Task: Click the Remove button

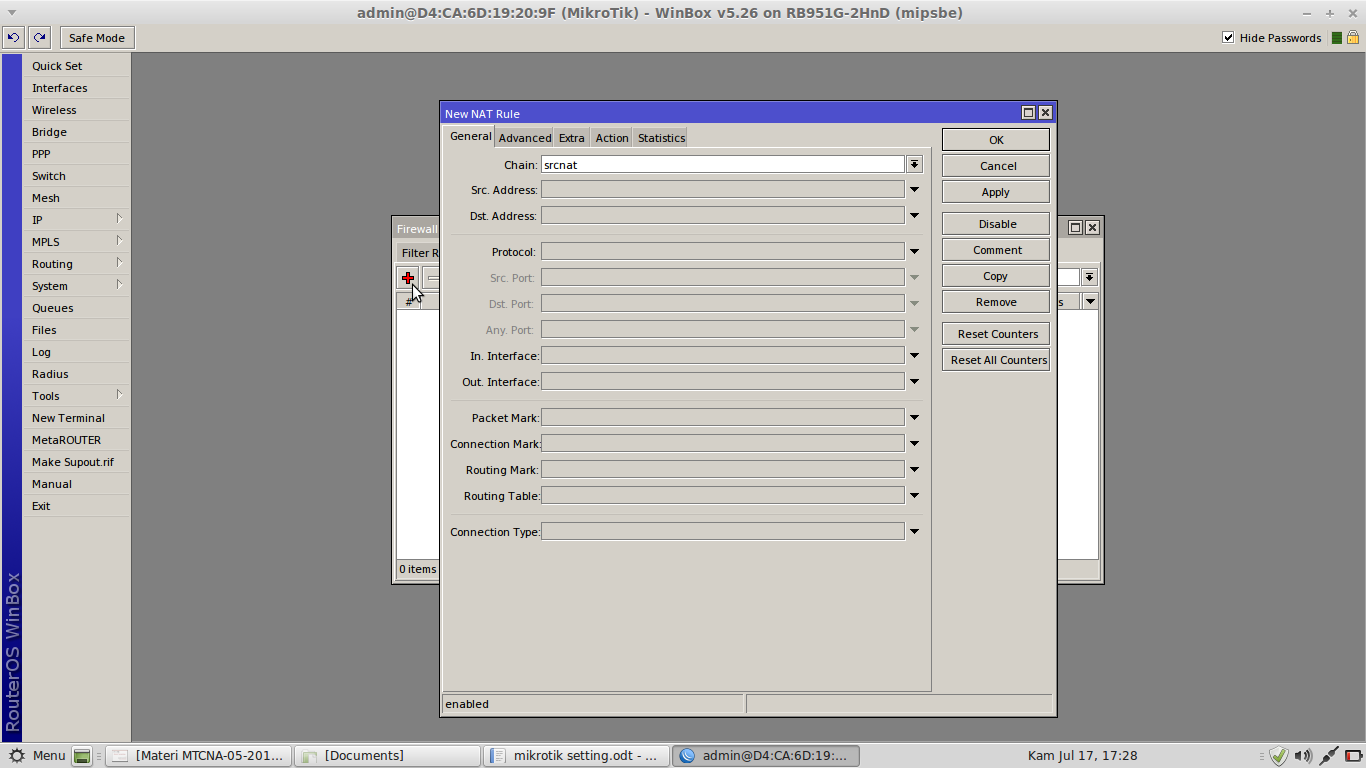Action: pos(996,302)
